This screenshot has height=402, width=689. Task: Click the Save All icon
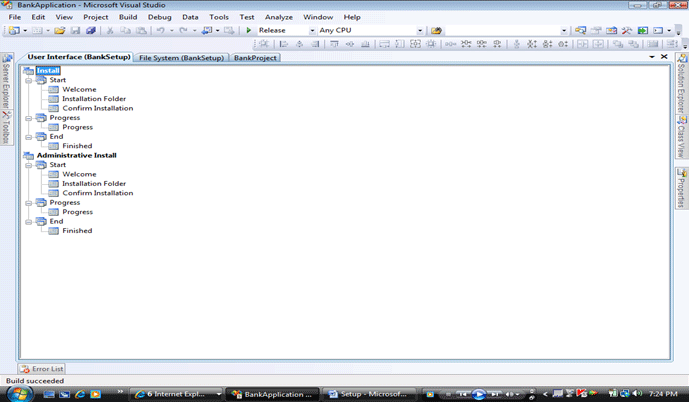[x=91, y=30]
